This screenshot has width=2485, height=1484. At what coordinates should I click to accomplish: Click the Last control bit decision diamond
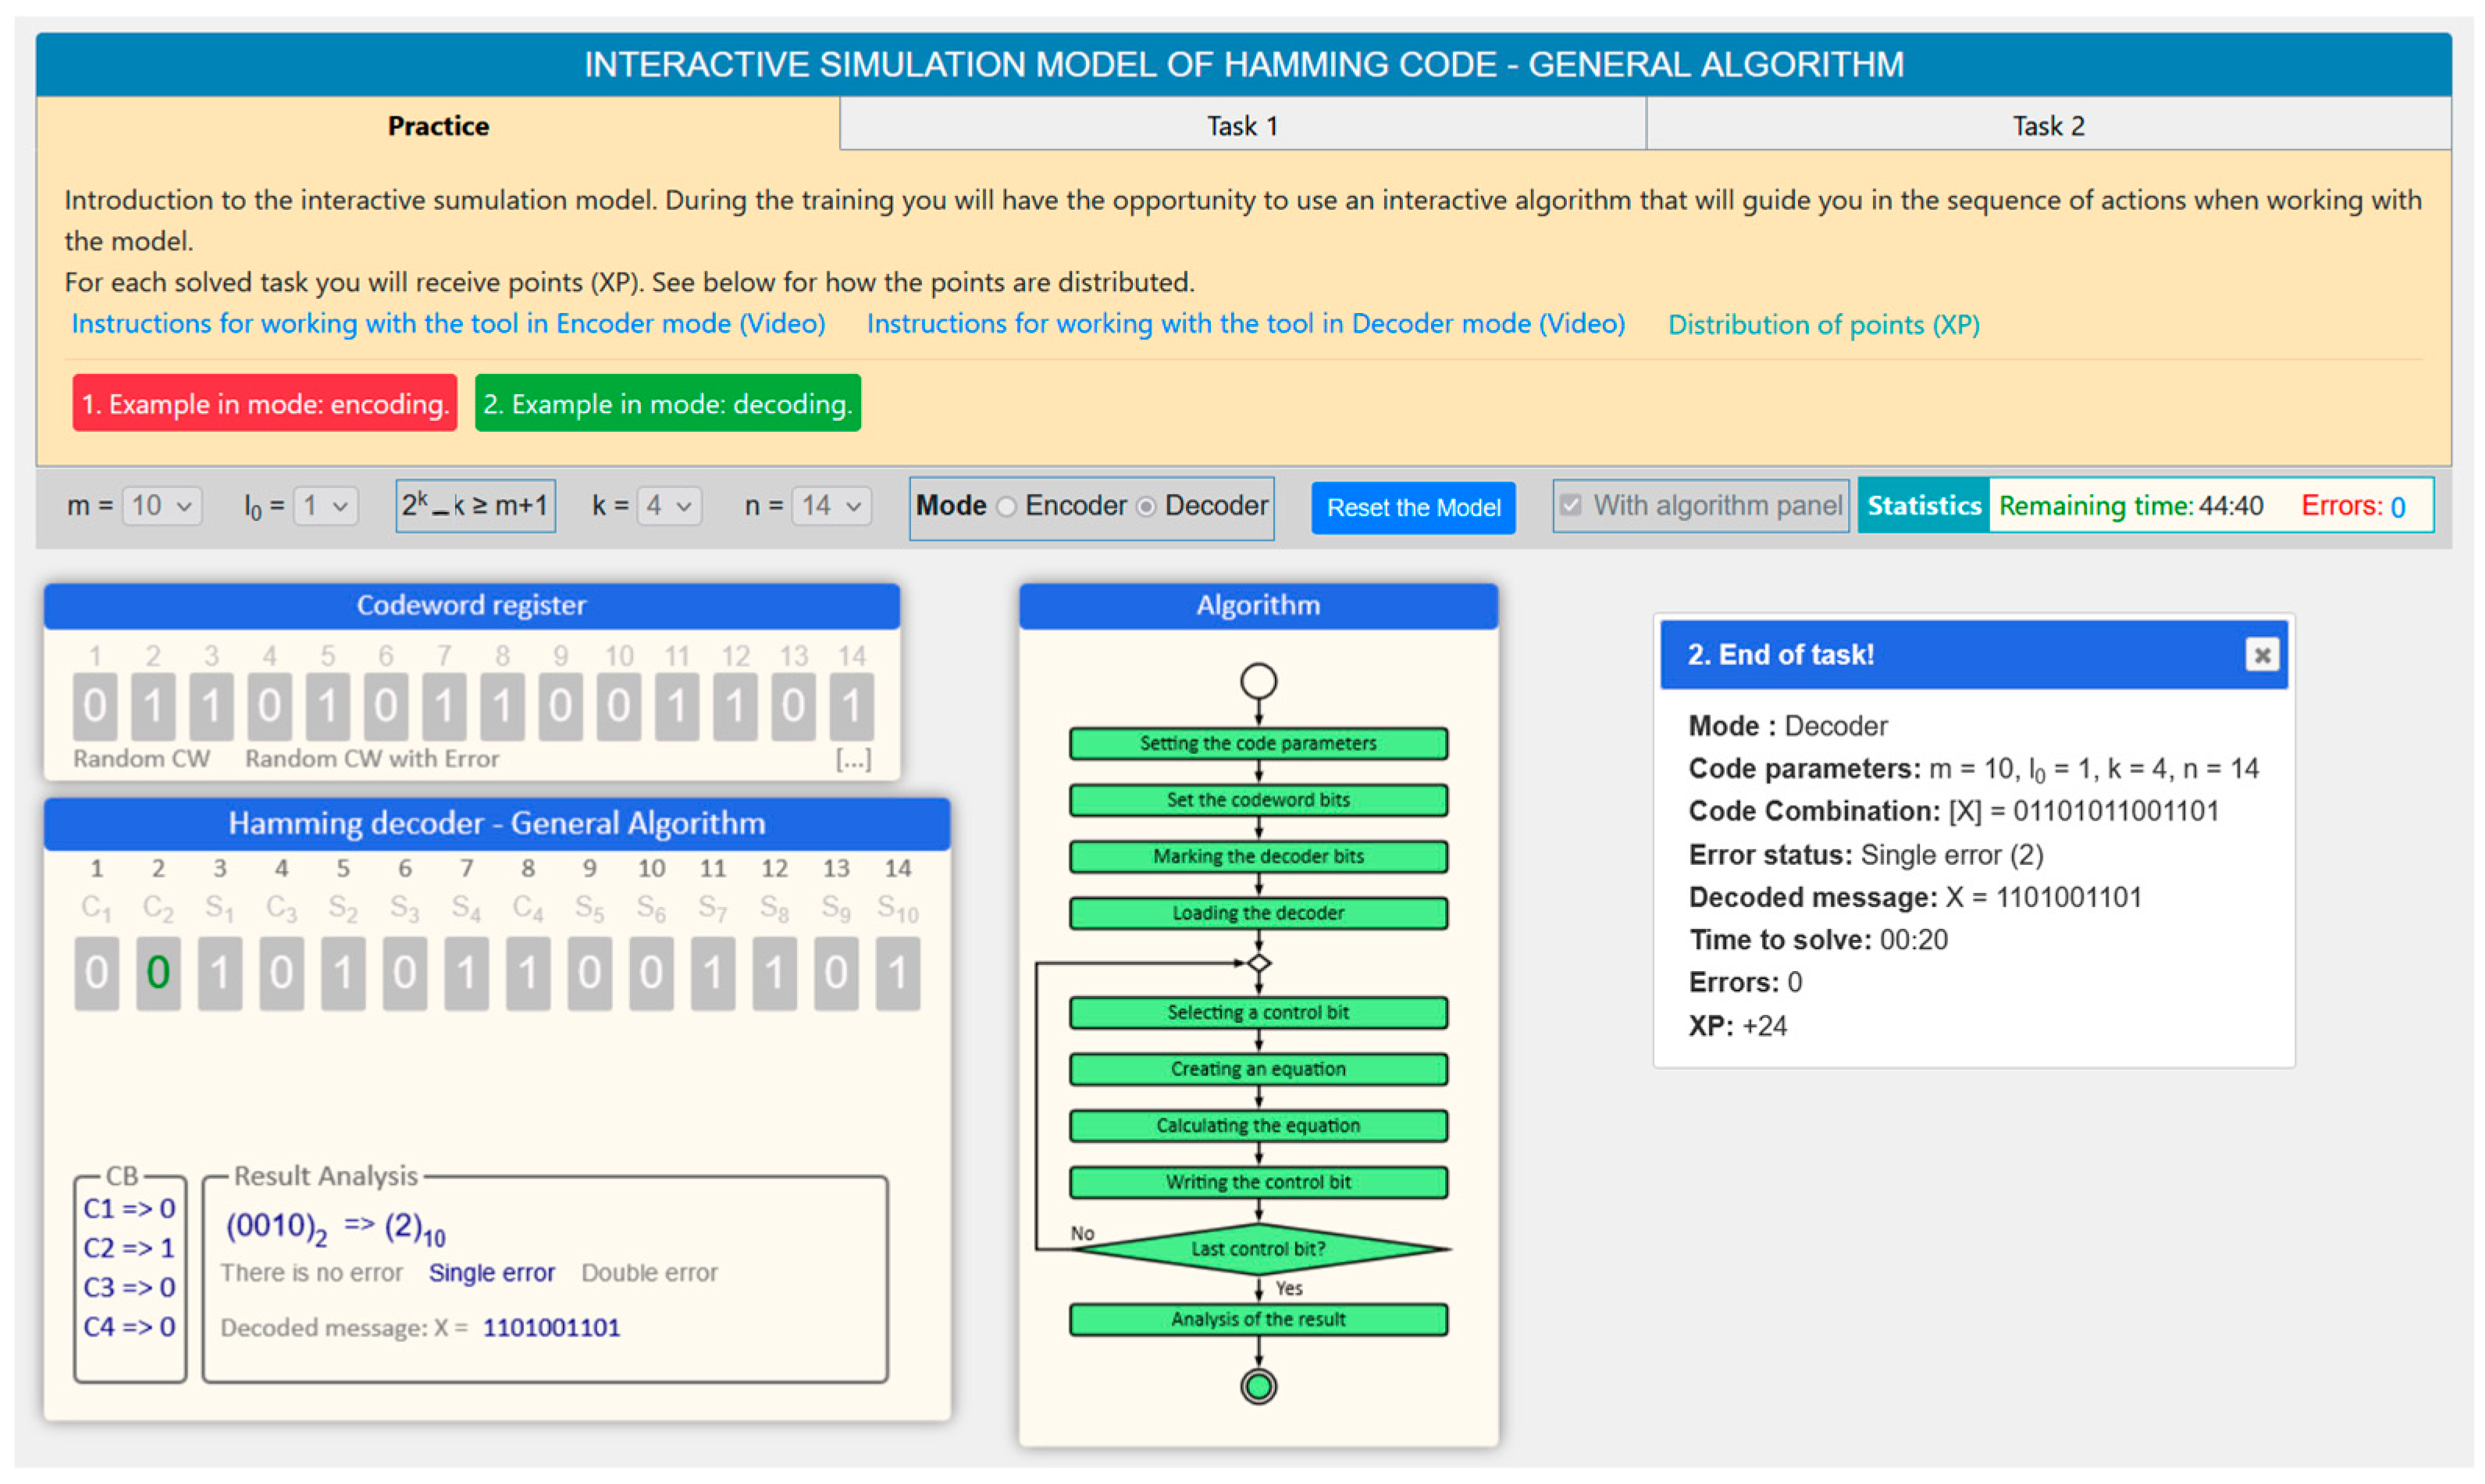pyautogui.click(x=1258, y=1249)
